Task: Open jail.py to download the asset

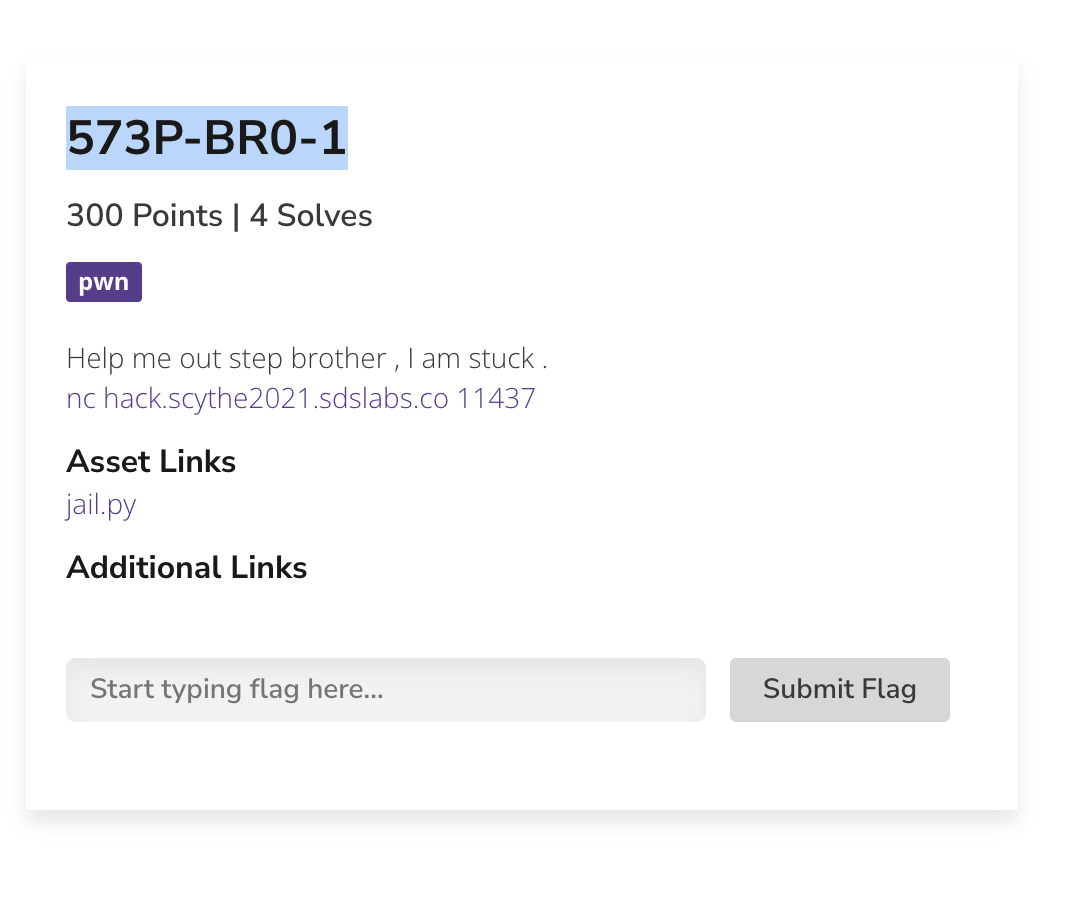Action: click(100, 505)
